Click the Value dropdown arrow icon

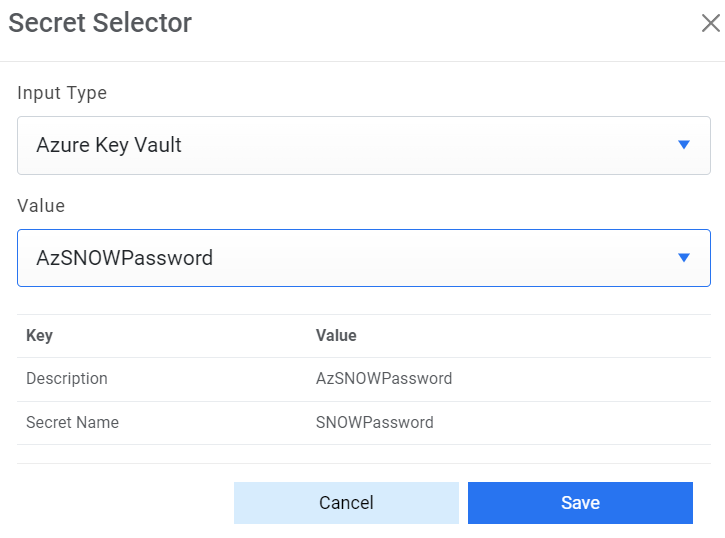[x=684, y=258]
